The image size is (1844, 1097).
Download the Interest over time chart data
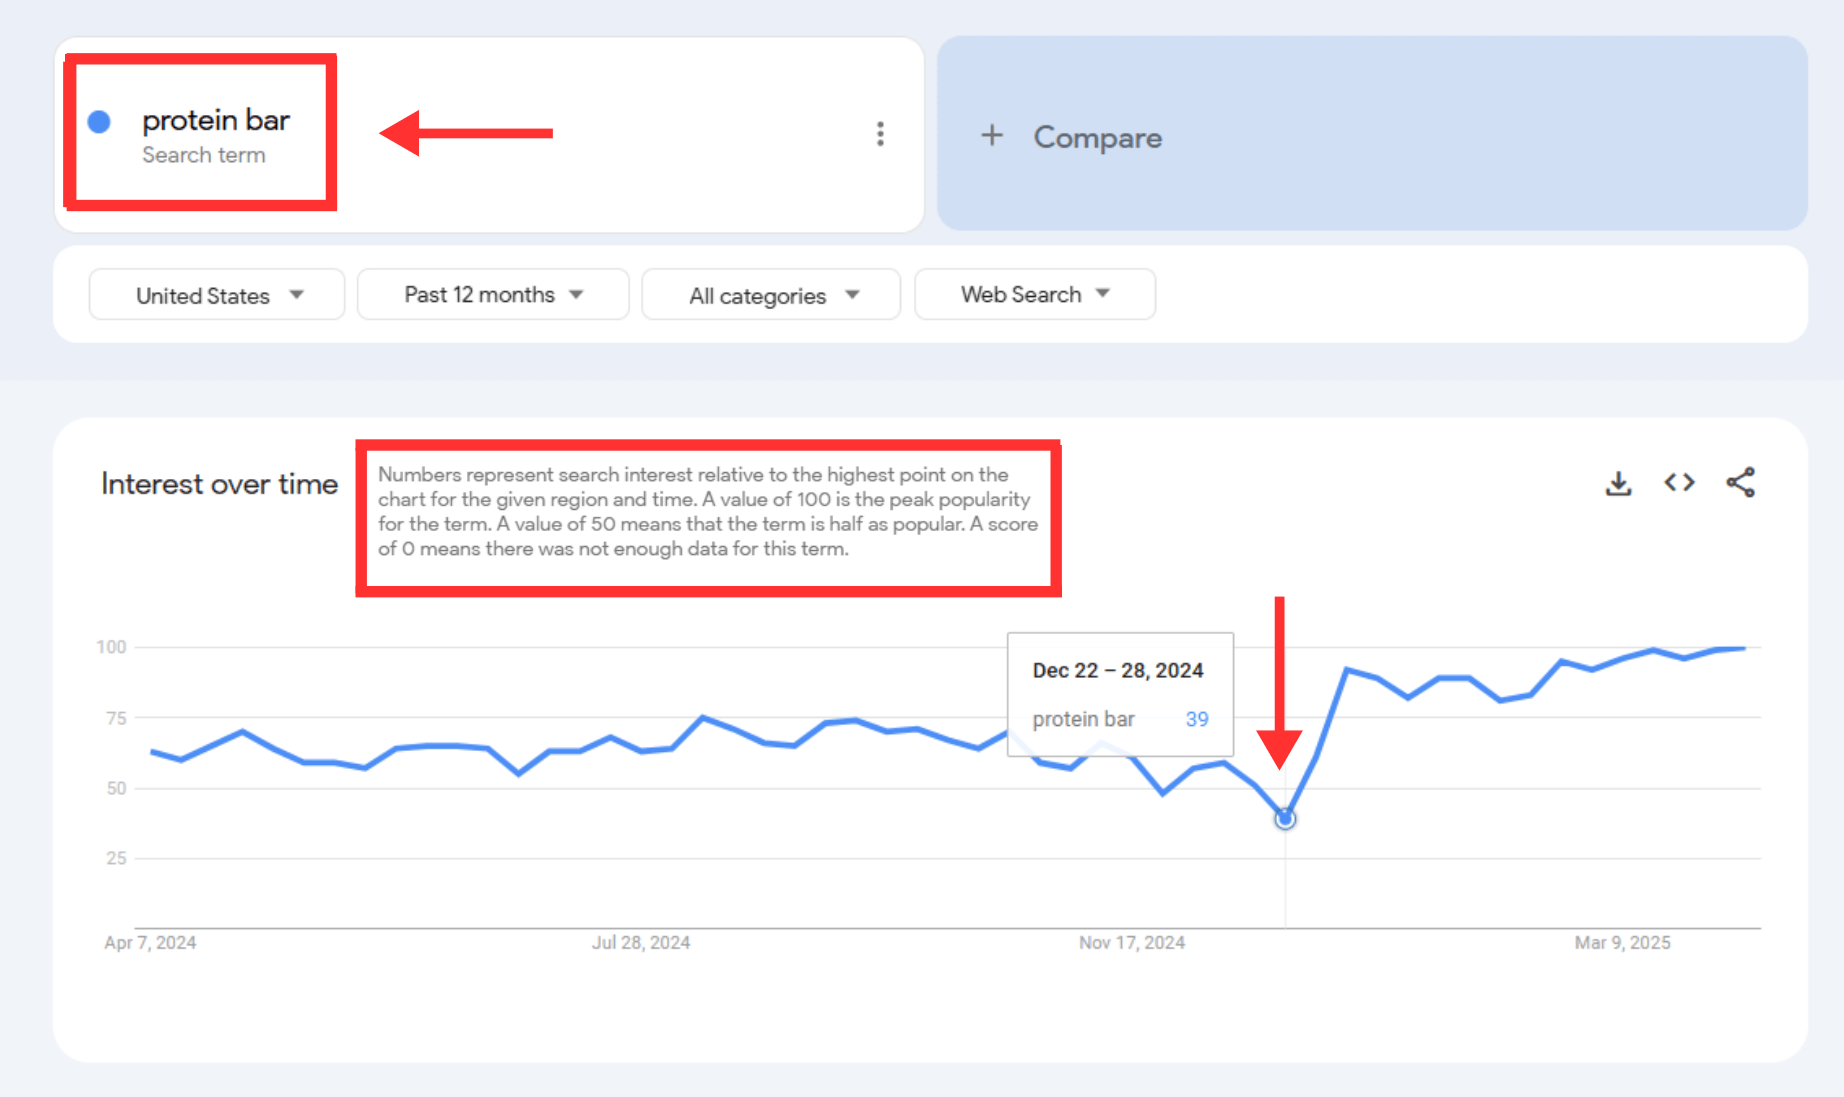click(1618, 484)
